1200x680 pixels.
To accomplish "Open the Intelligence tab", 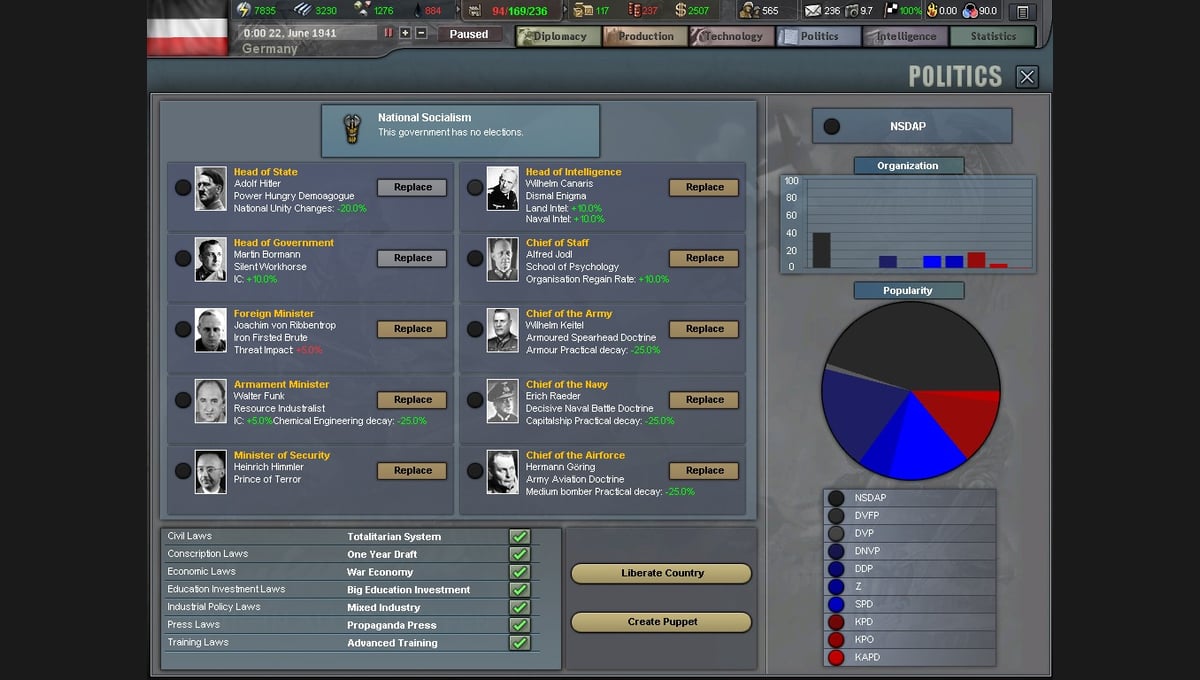I will pos(906,36).
